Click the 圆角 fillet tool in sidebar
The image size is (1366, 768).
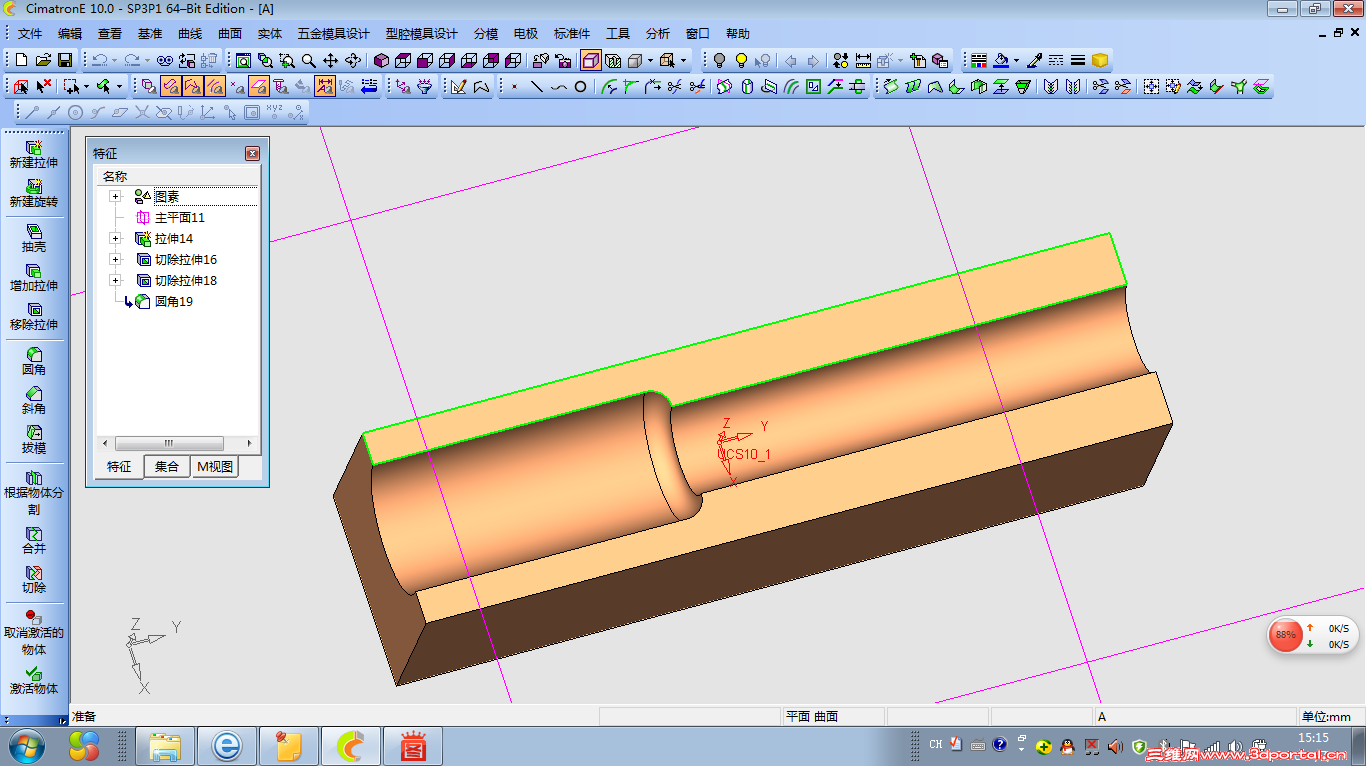(x=34, y=361)
